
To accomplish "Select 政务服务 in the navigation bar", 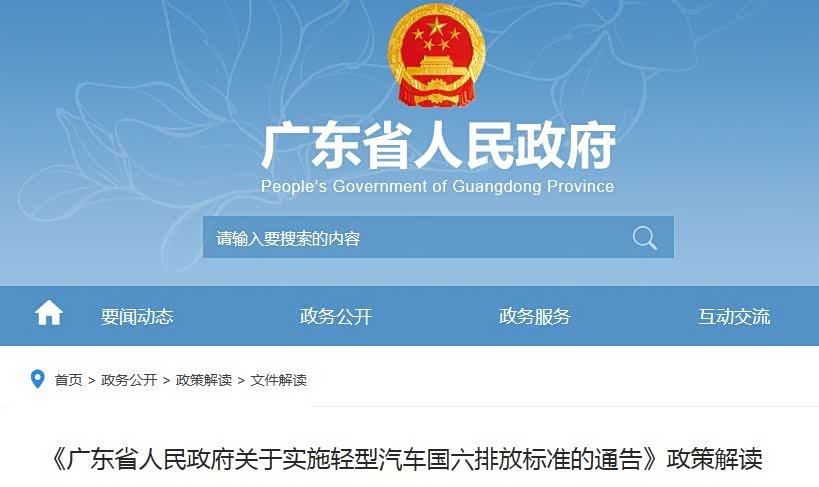I will tap(534, 316).
